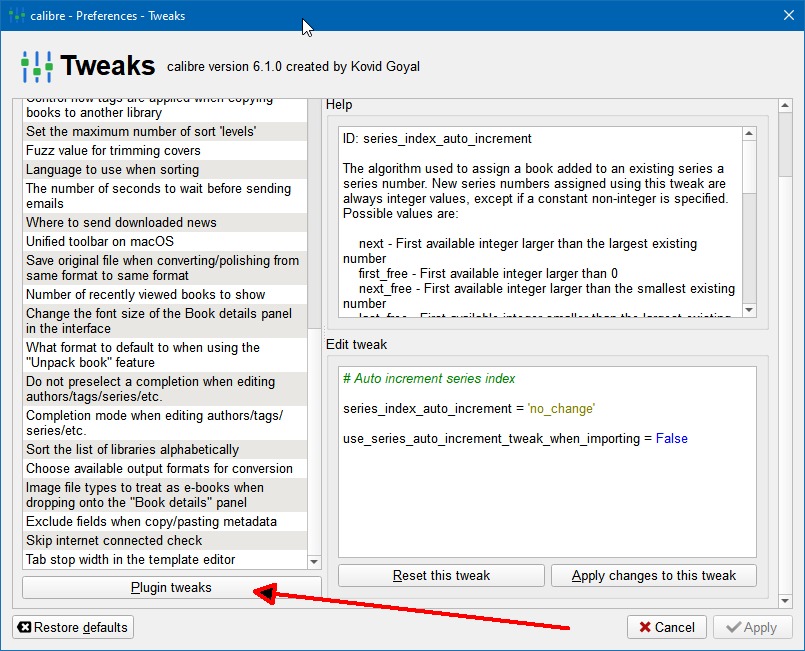Click the checkmark icon on Apply

(734, 627)
